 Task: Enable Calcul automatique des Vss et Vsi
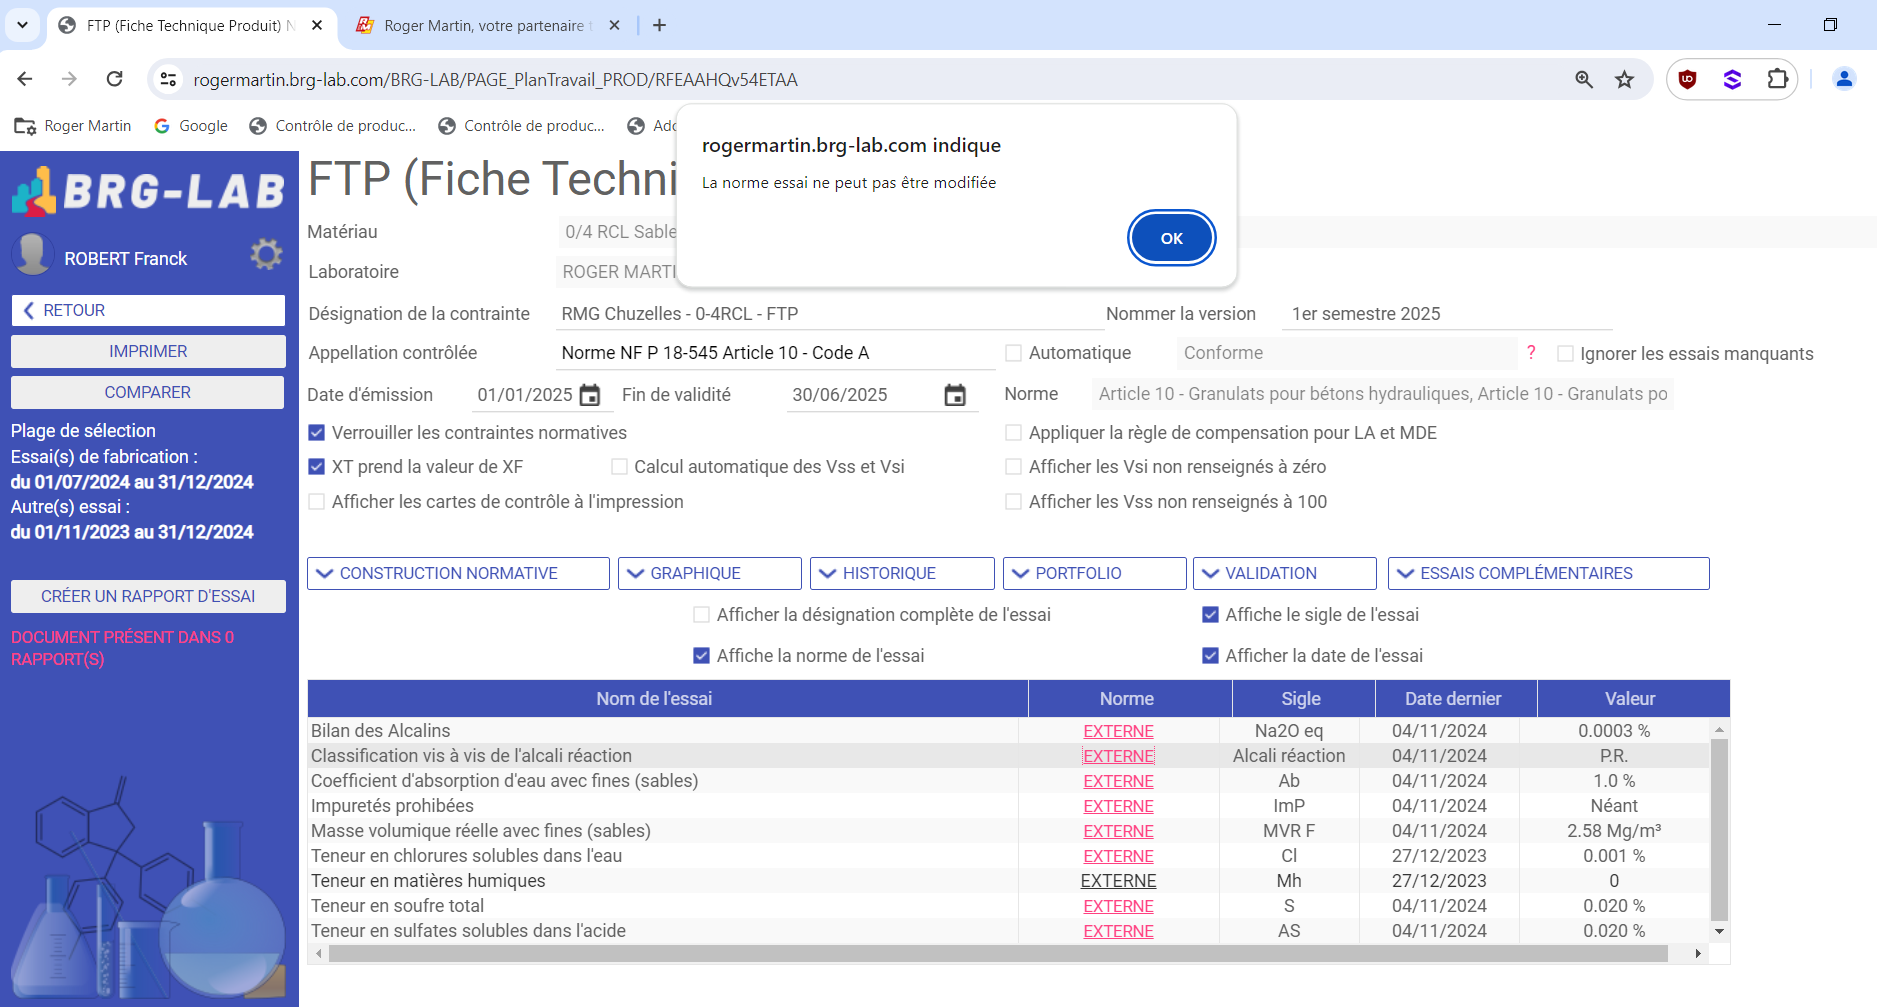620,467
